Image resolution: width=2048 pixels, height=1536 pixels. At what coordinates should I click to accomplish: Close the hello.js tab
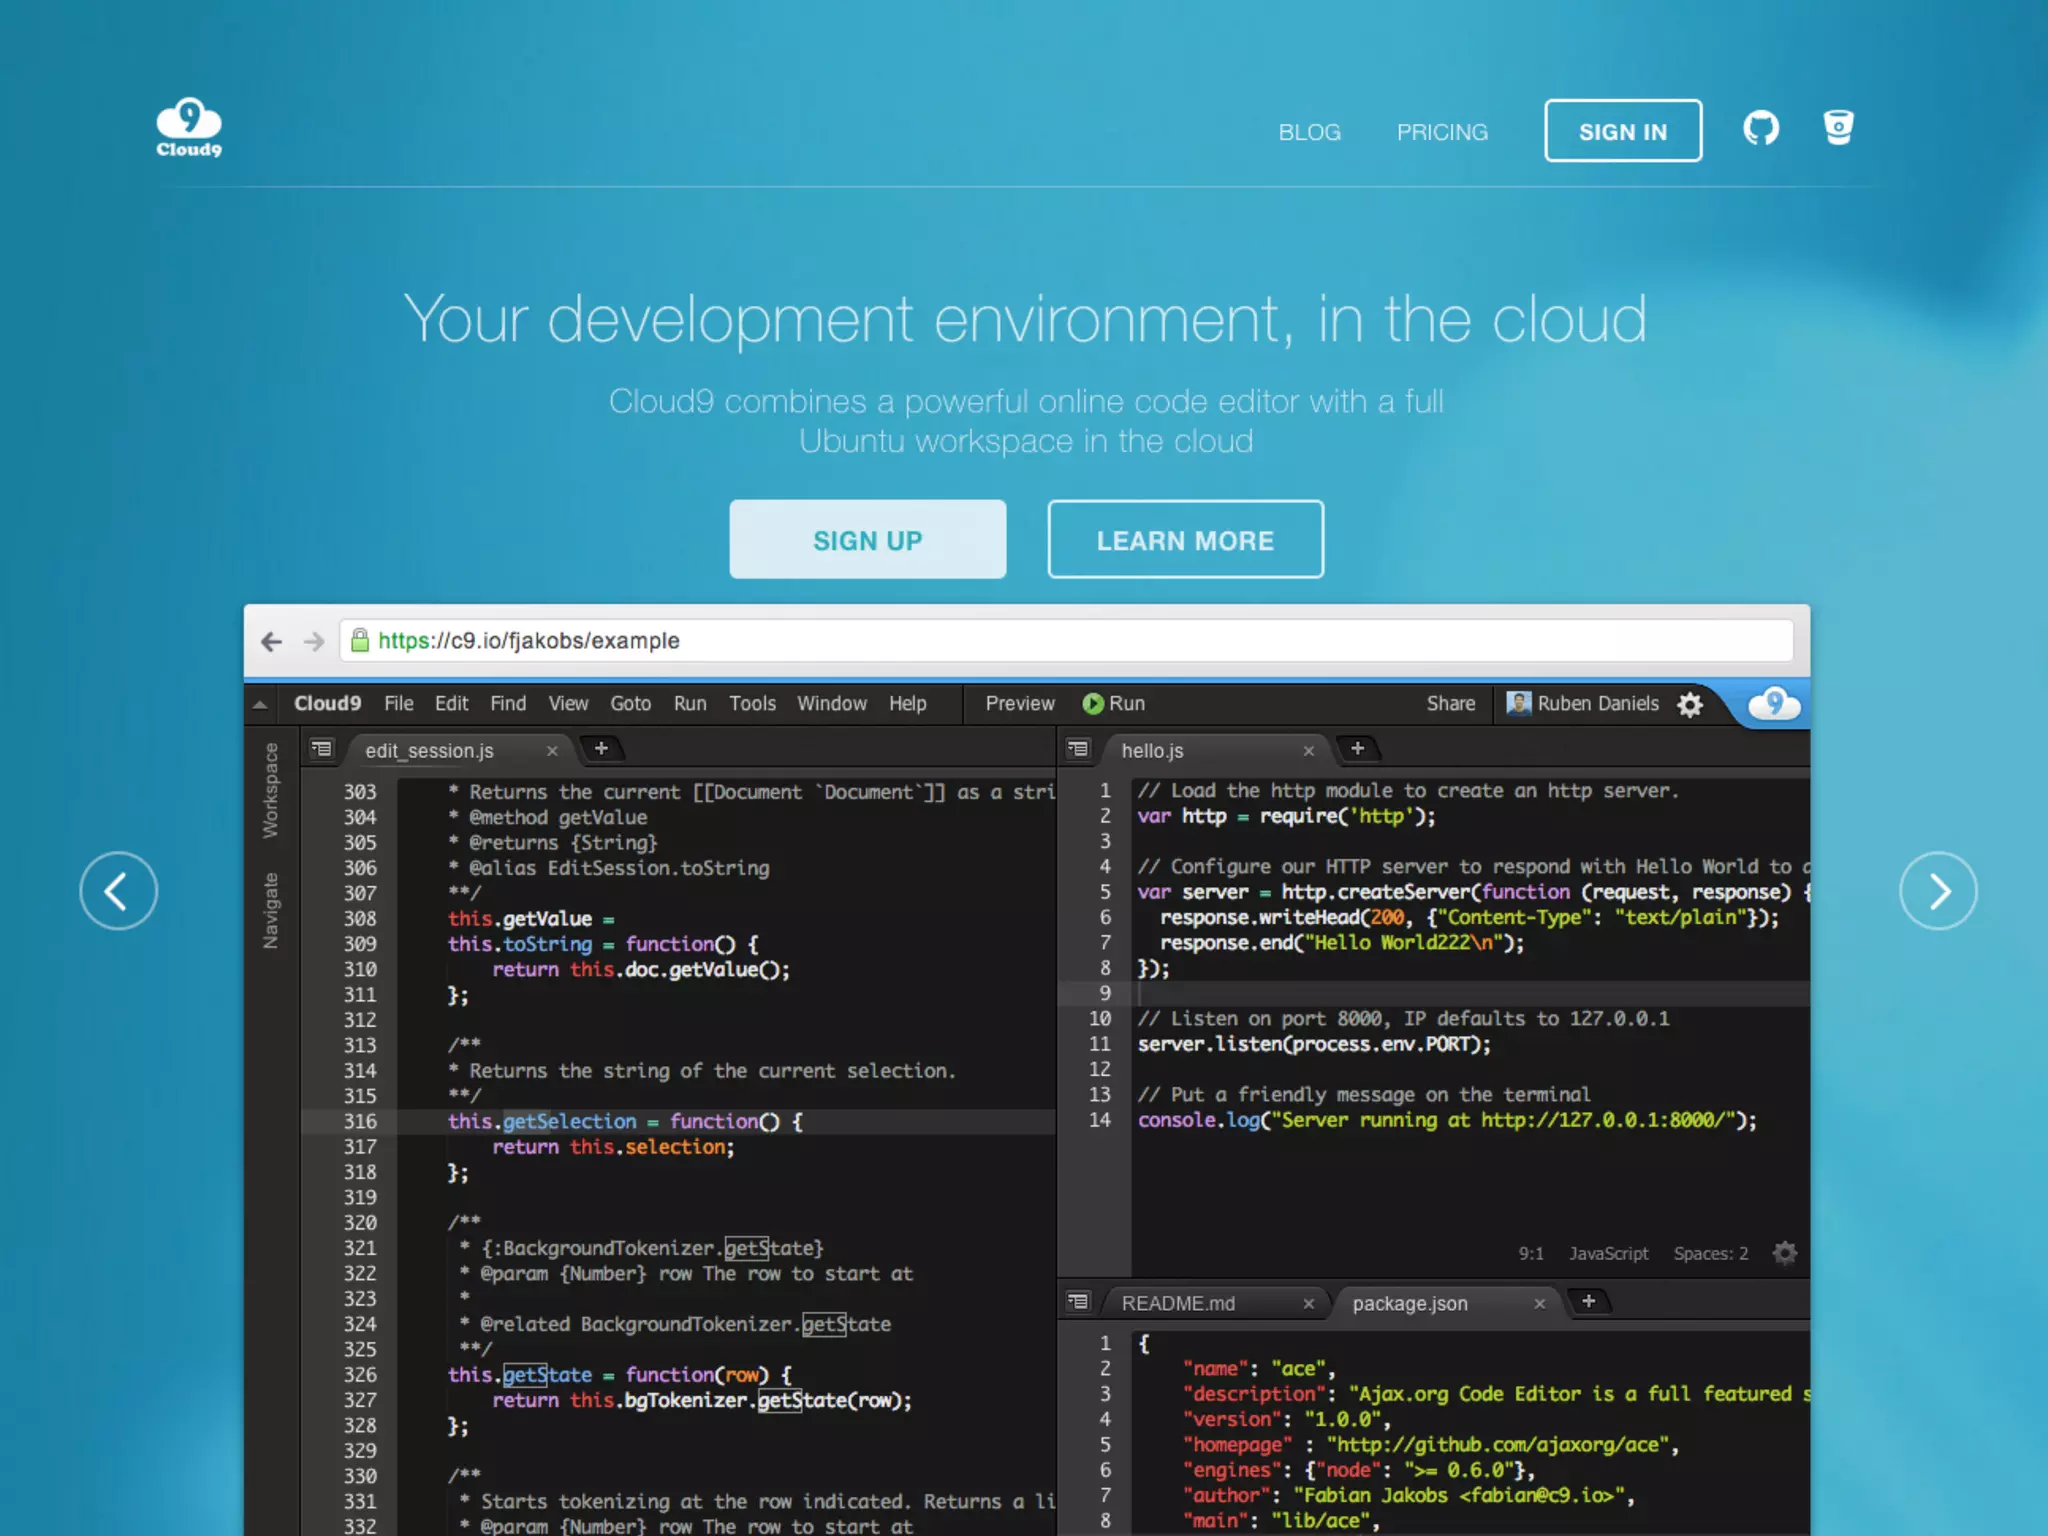click(x=1309, y=751)
